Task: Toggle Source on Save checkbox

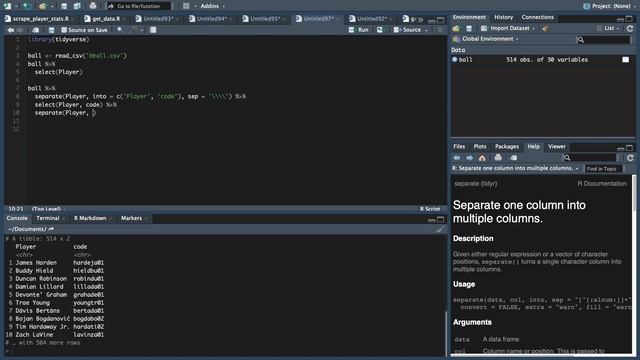Action: click(64, 30)
